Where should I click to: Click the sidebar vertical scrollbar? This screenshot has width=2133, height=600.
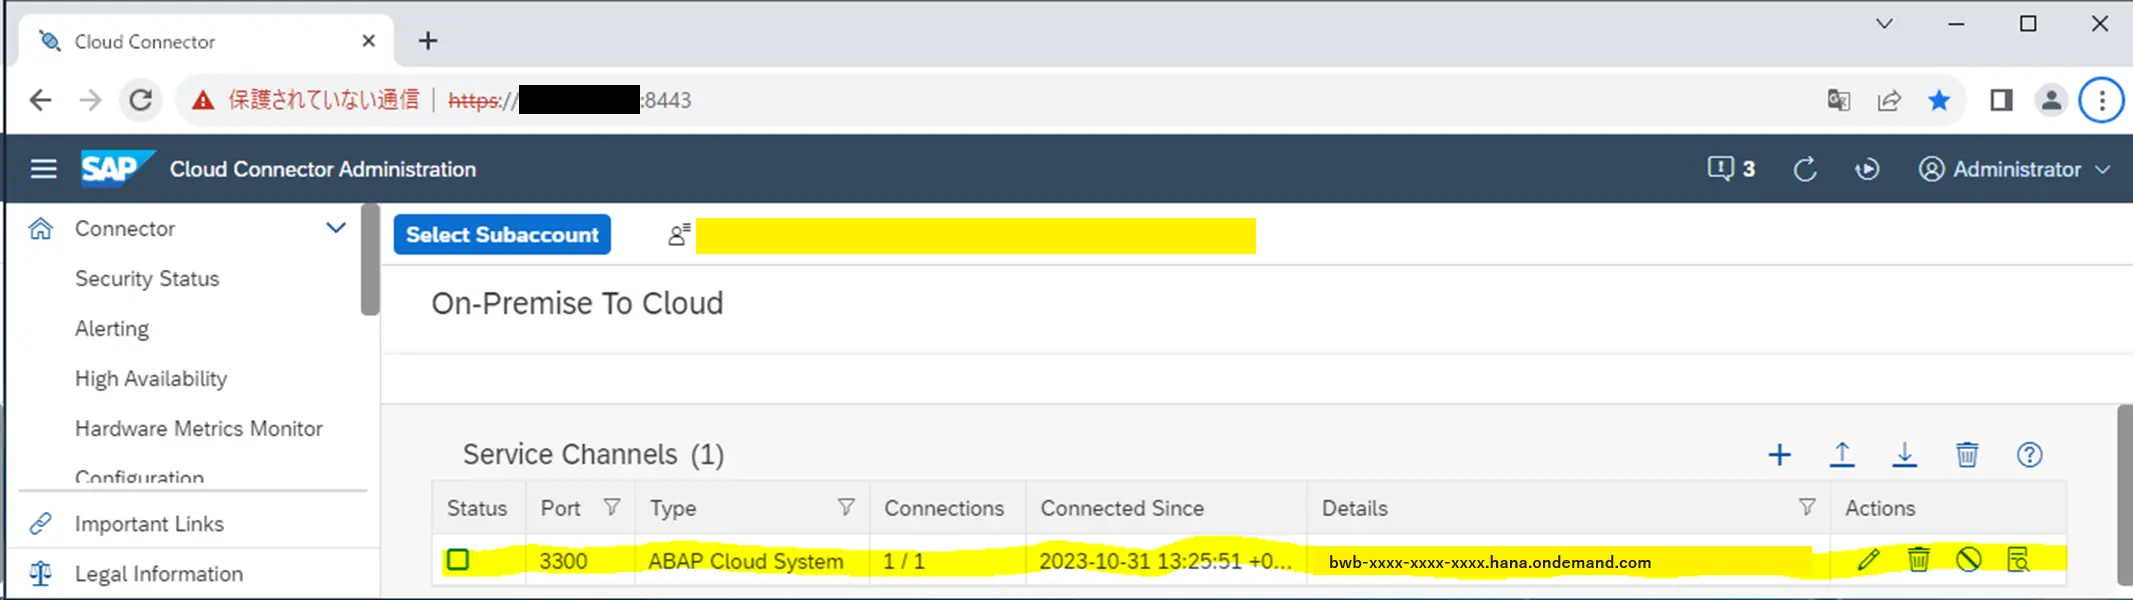coord(370,260)
